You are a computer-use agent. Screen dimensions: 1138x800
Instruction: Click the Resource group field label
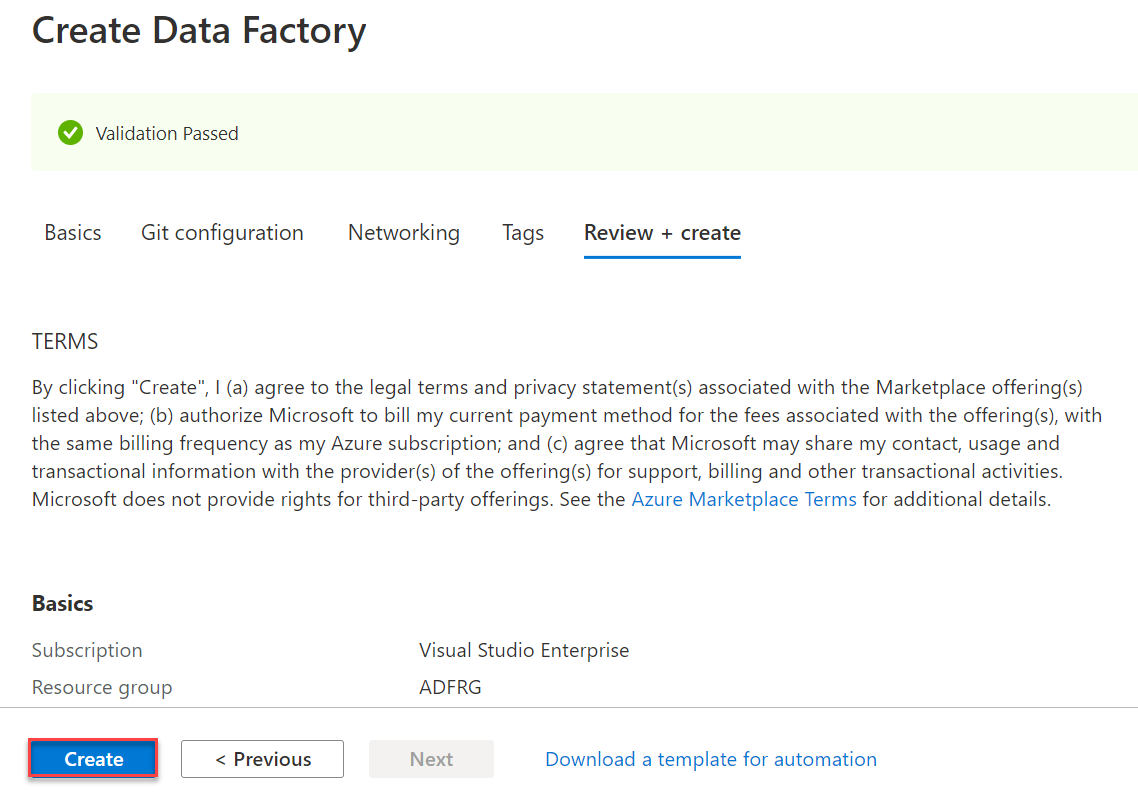pos(102,687)
